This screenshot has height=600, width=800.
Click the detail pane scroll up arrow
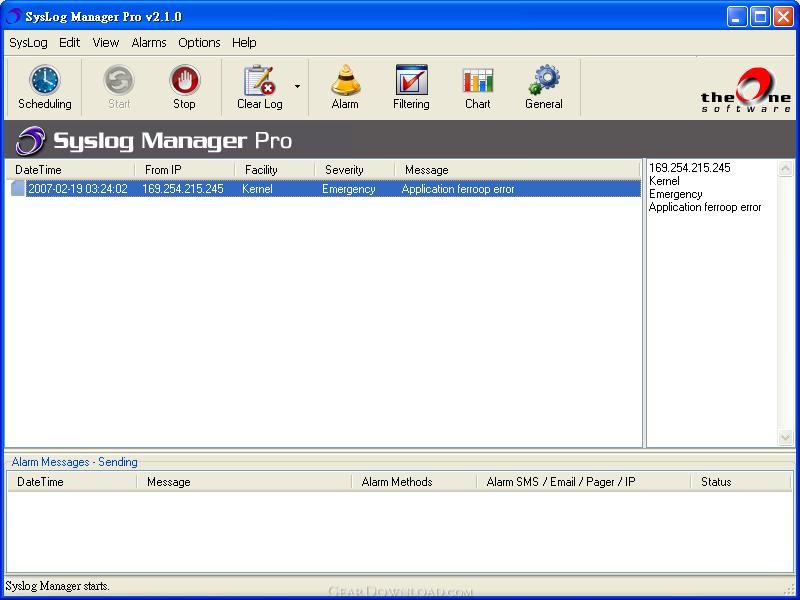785,168
